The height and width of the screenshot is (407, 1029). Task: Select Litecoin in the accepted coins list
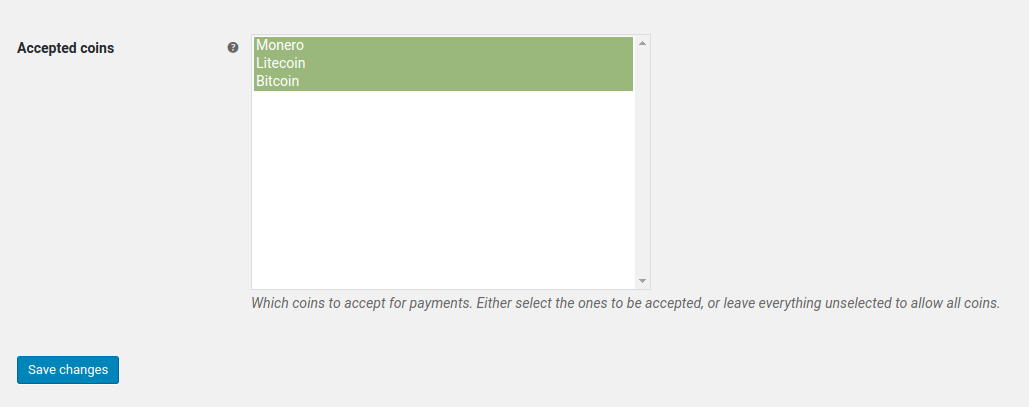(x=444, y=64)
